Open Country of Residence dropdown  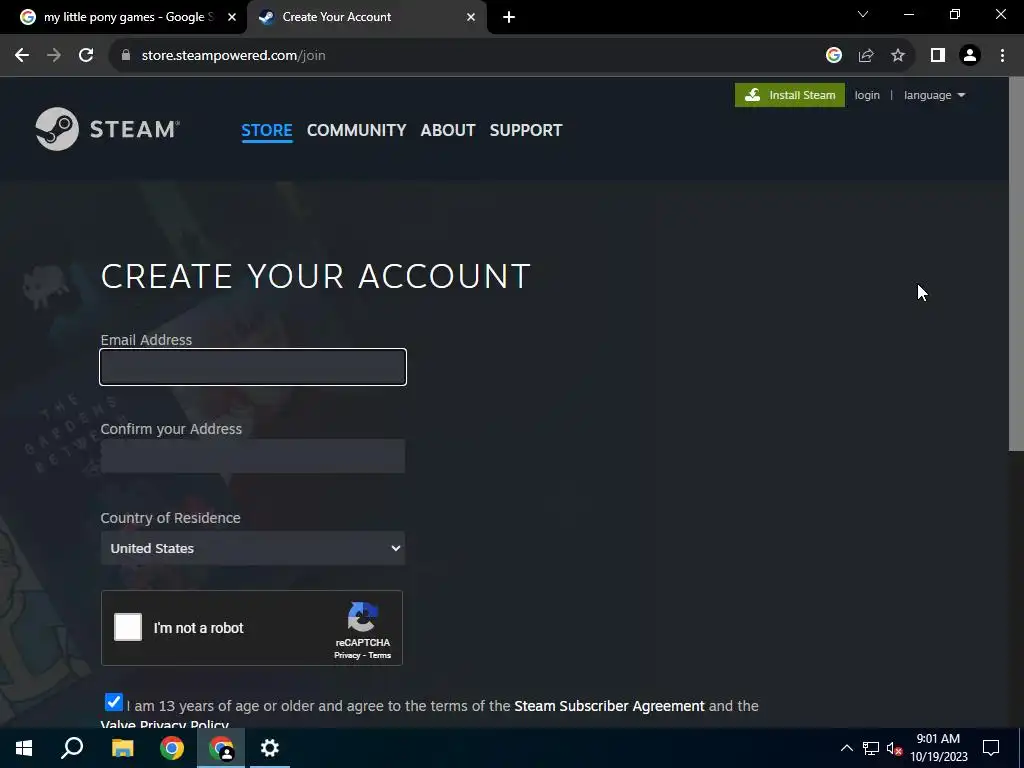tap(253, 548)
